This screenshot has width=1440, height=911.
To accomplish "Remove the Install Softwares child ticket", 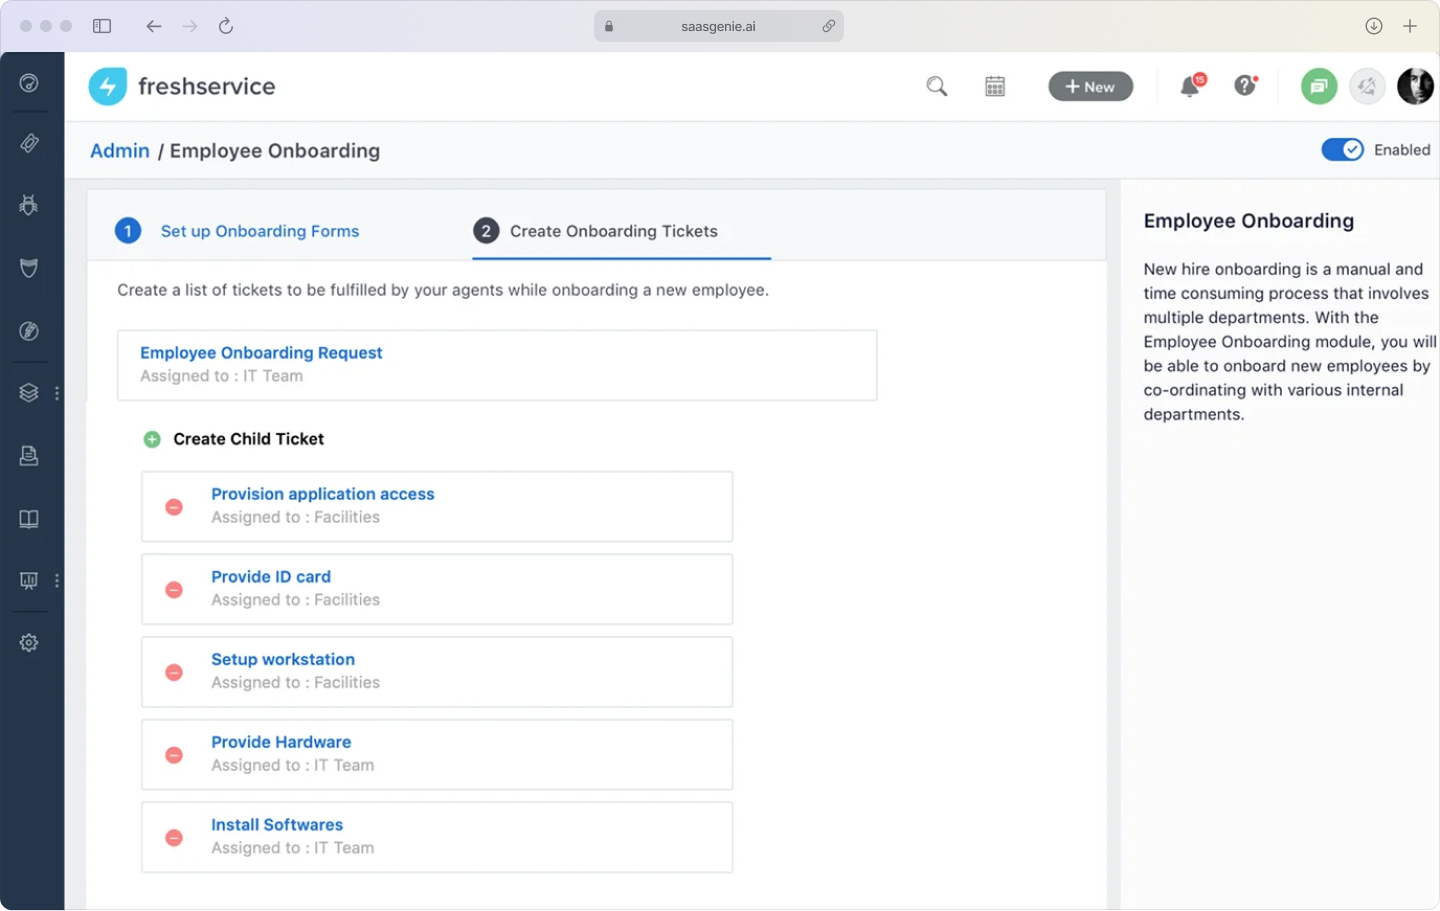I will point(174,838).
